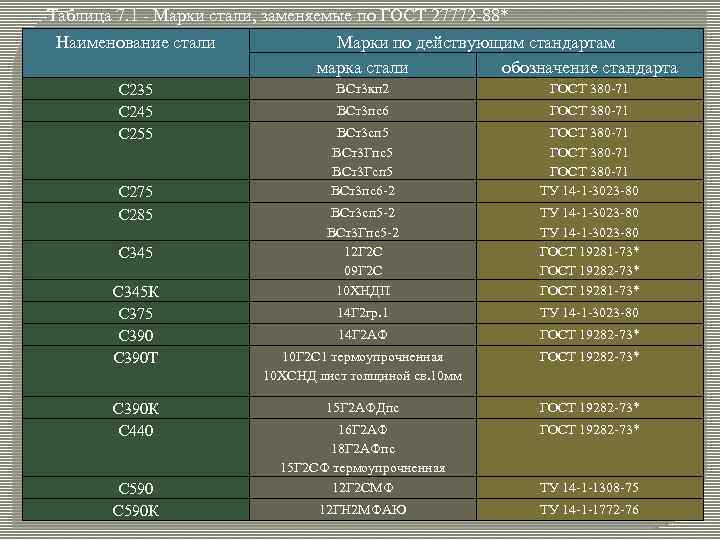Click the '18Г2АФпс' grade entry
720x540 pixels.
coord(363,449)
